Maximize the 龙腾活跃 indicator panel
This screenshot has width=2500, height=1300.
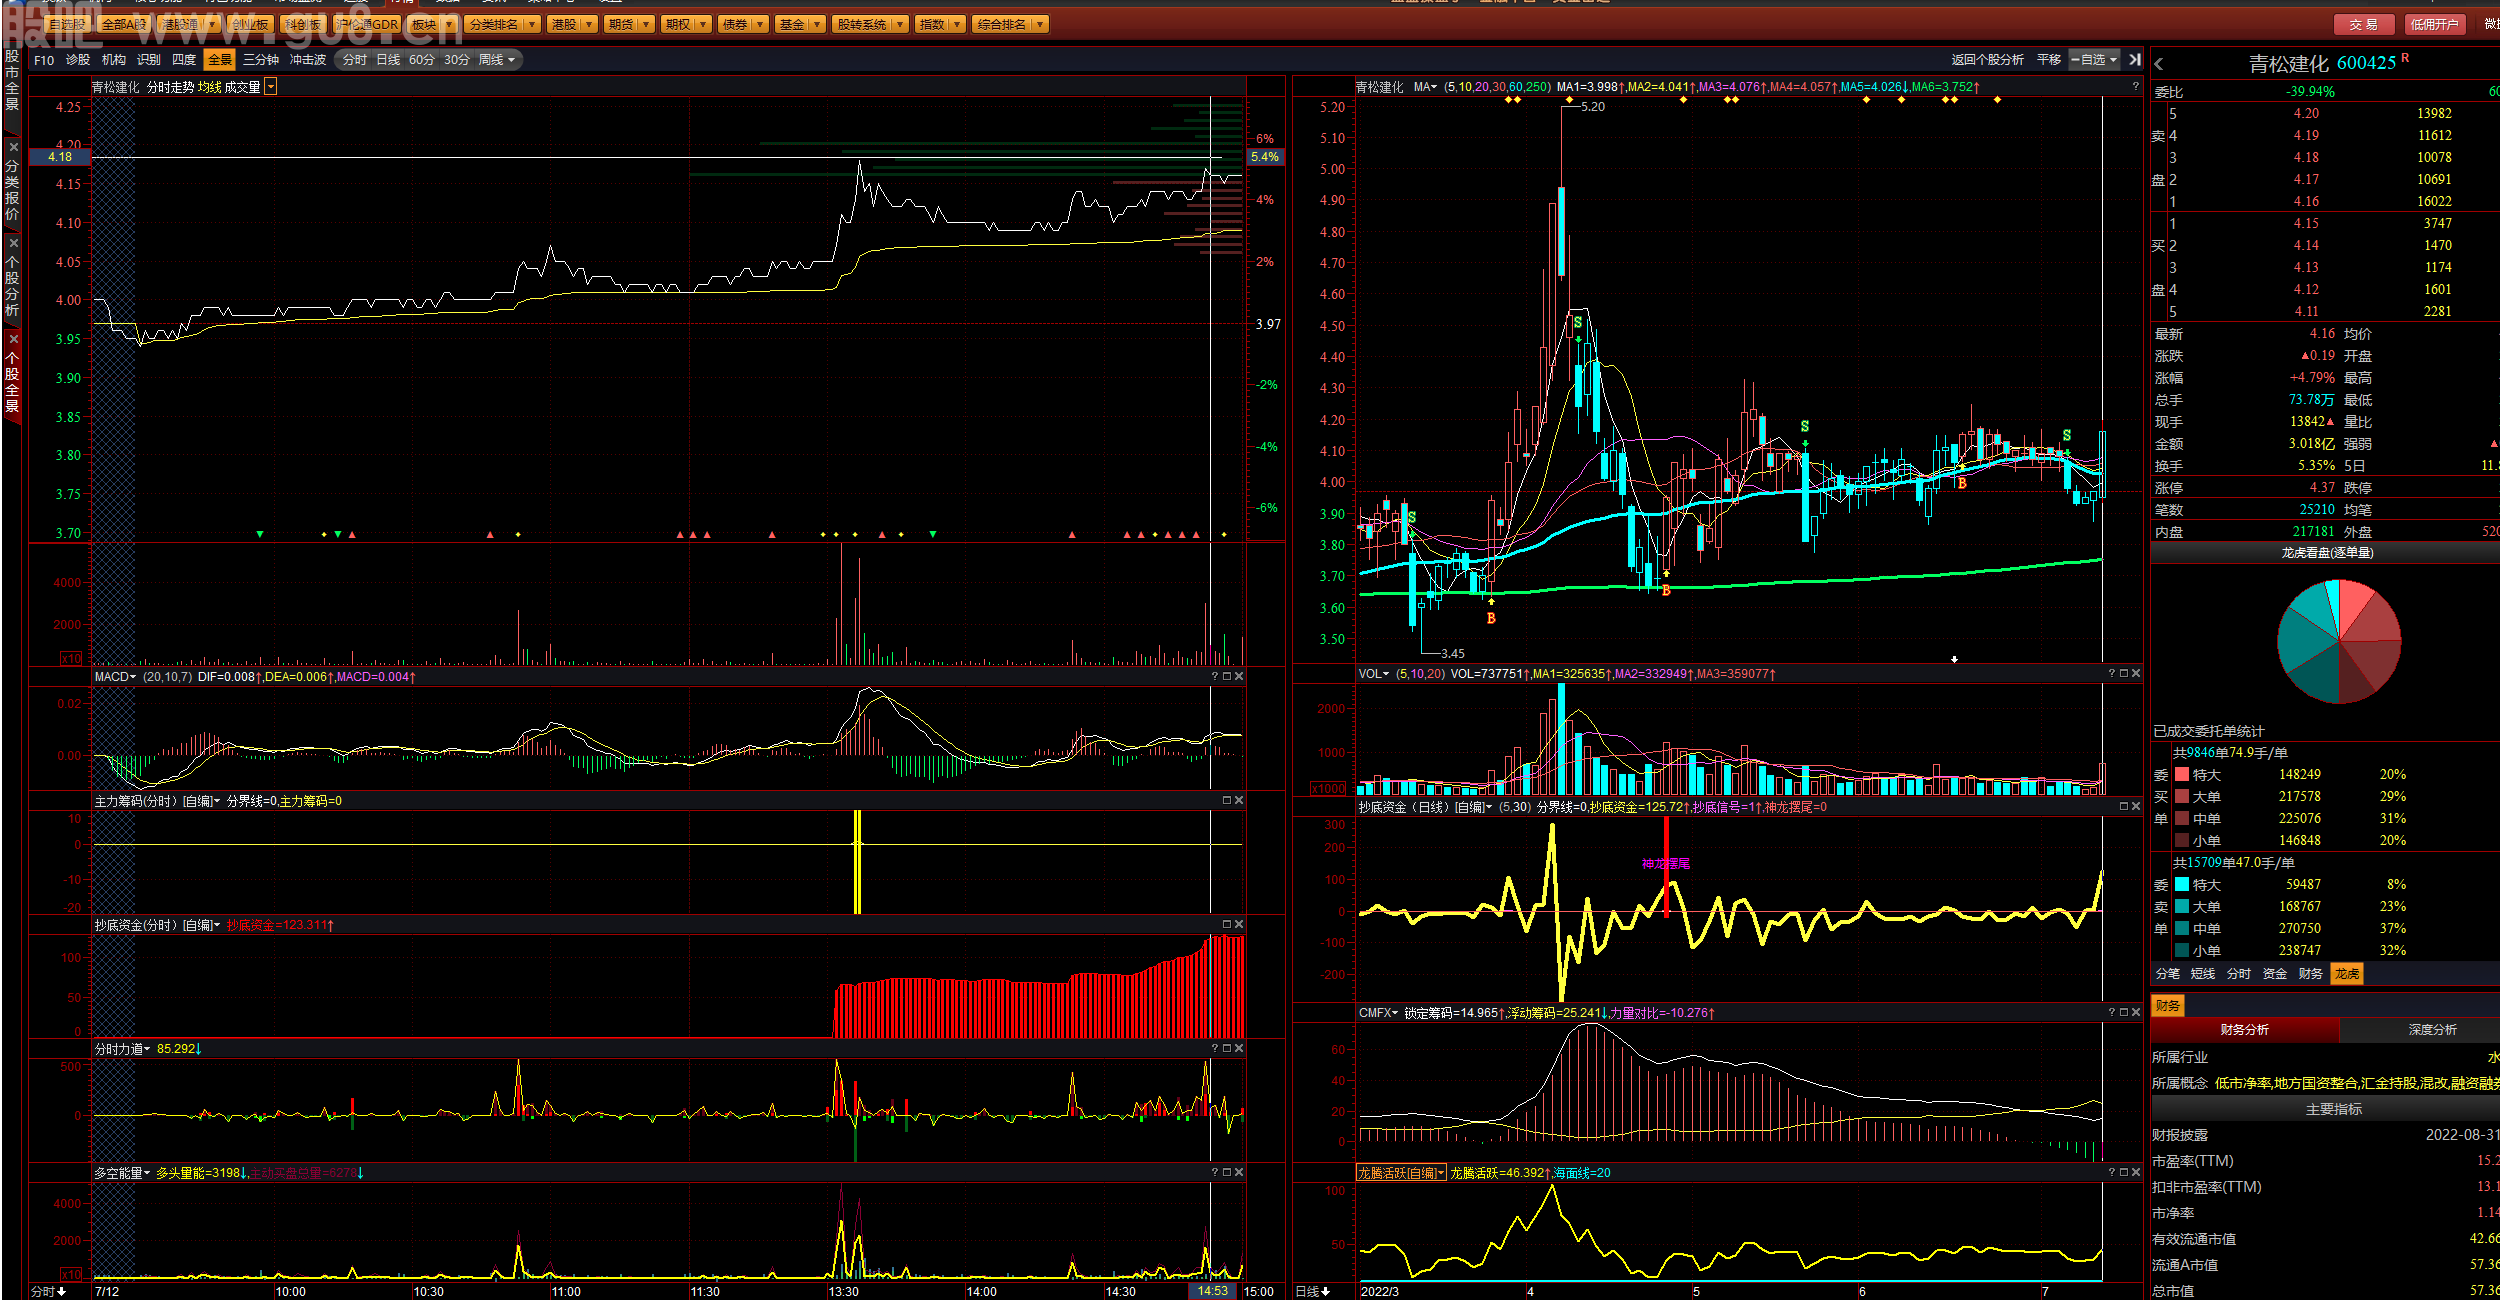2124,1173
